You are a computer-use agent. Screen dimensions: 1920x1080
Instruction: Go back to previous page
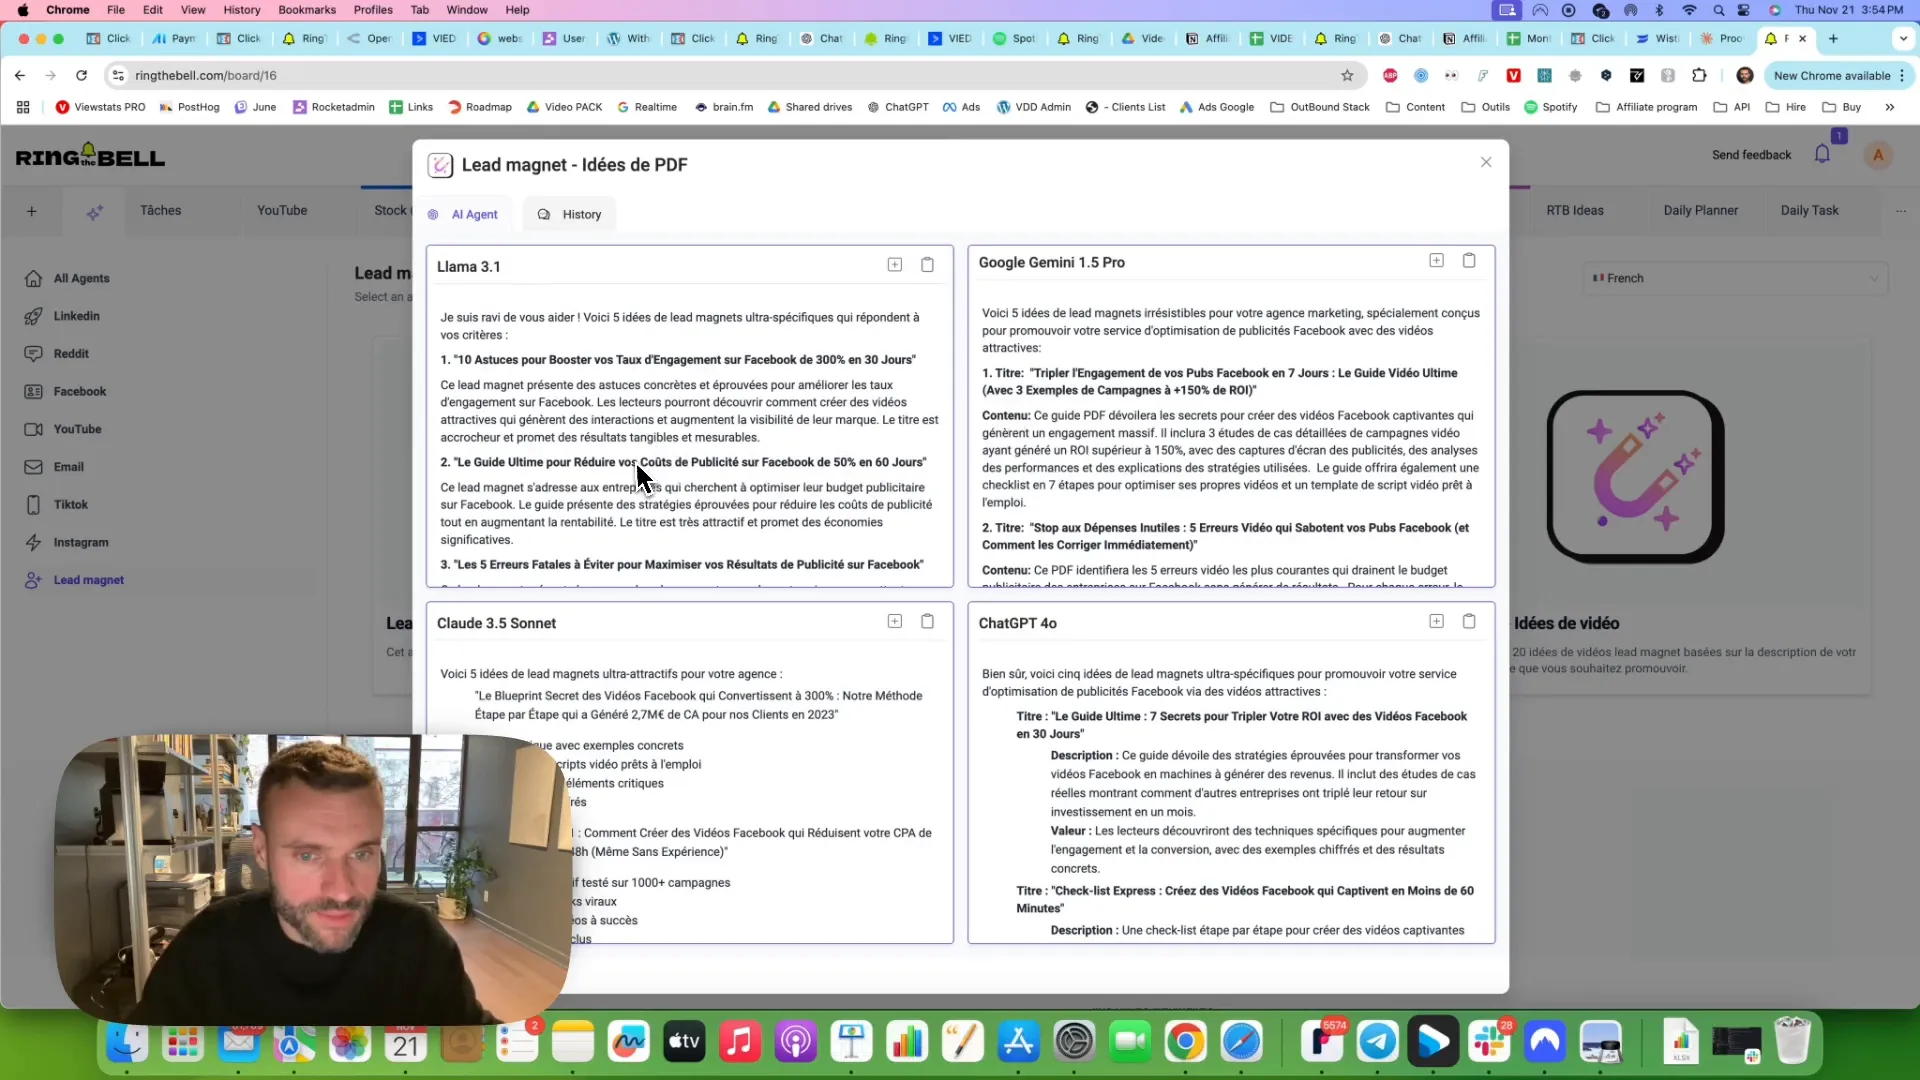20,75
